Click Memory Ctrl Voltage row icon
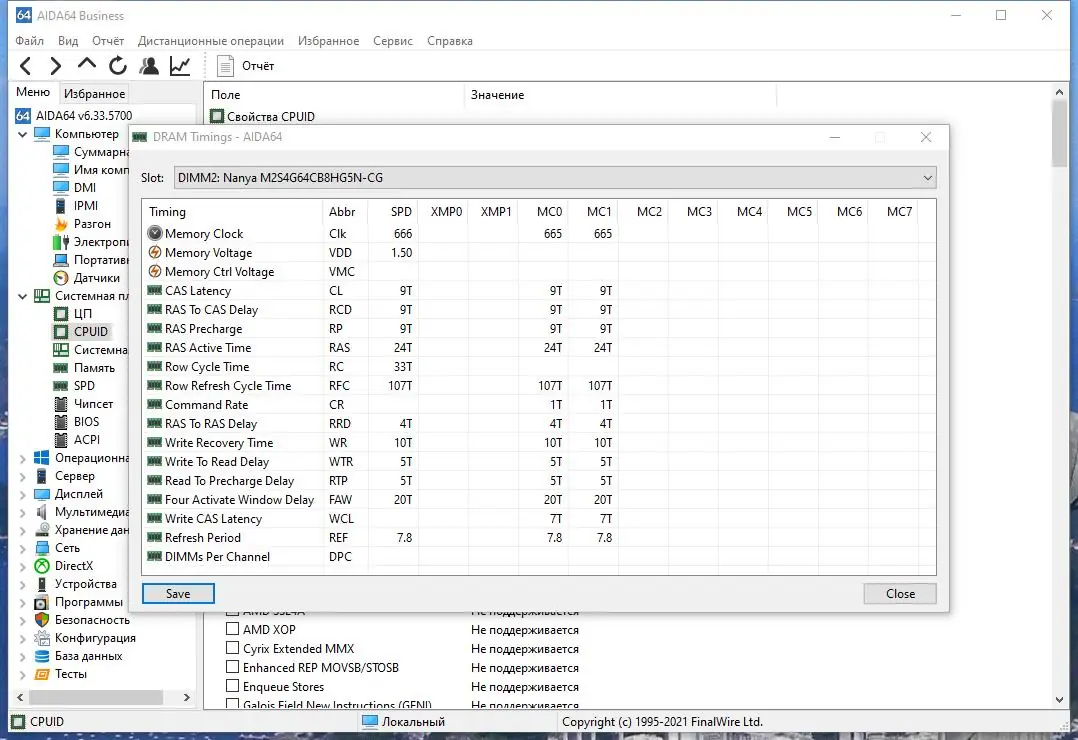Image resolution: width=1078 pixels, height=740 pixels. click(155, 272)
